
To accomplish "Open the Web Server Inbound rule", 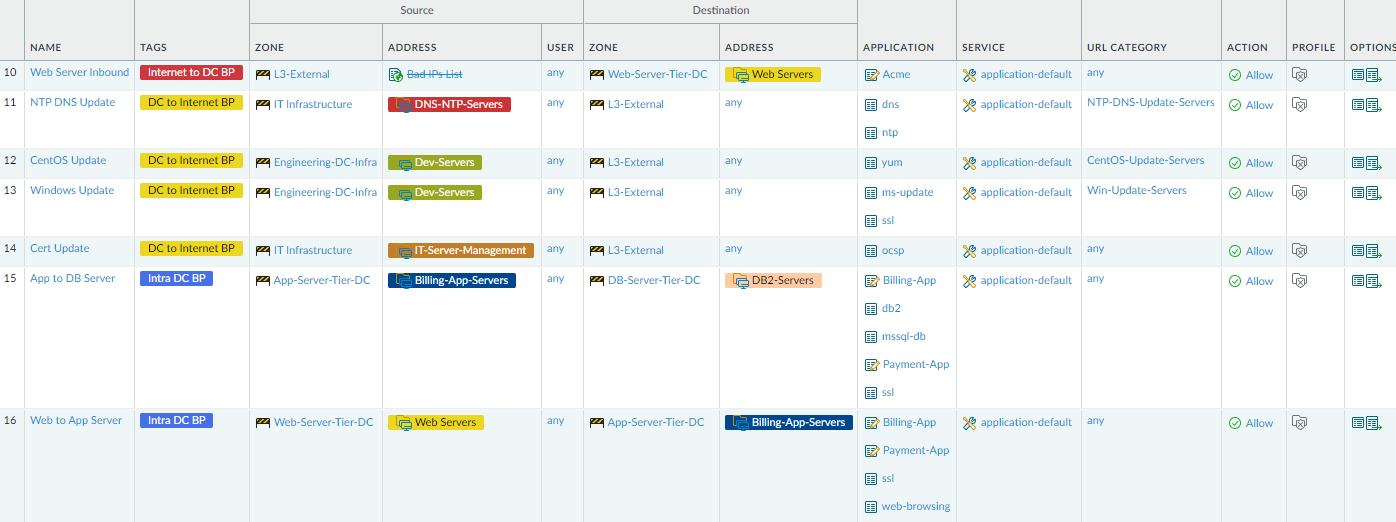I will 79,72.
